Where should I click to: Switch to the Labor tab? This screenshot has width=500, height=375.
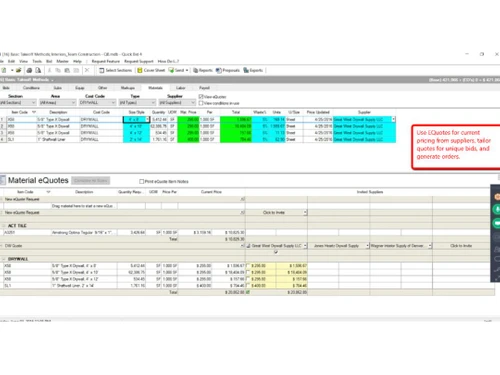pyautogui.click(x=180, y=88)
